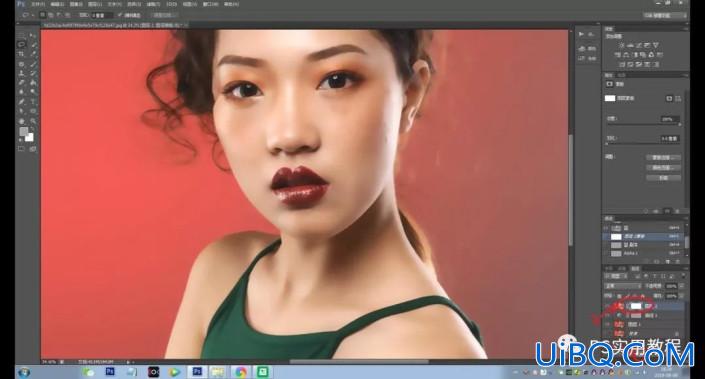Select the Paint Bucket tool
This screenshot has width=705, height=379.
click(x=33, y=83)
